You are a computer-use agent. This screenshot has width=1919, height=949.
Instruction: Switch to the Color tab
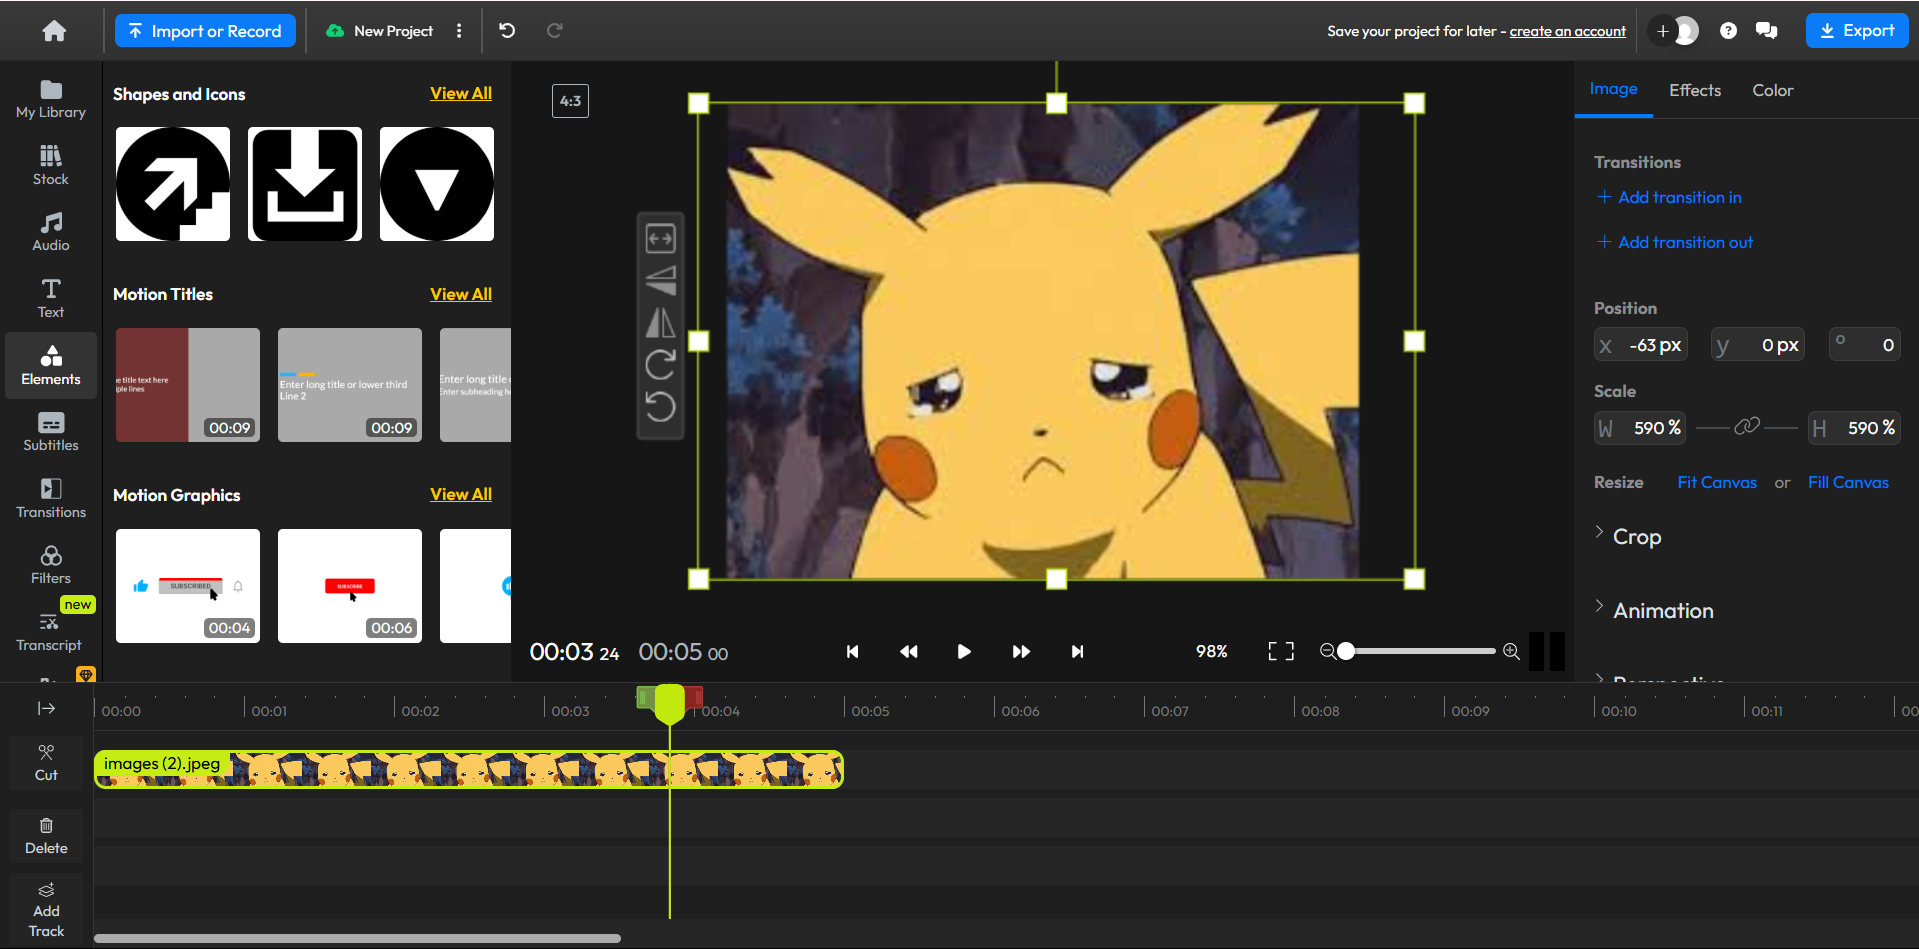pyautogui.click(x=1771, y=90)
